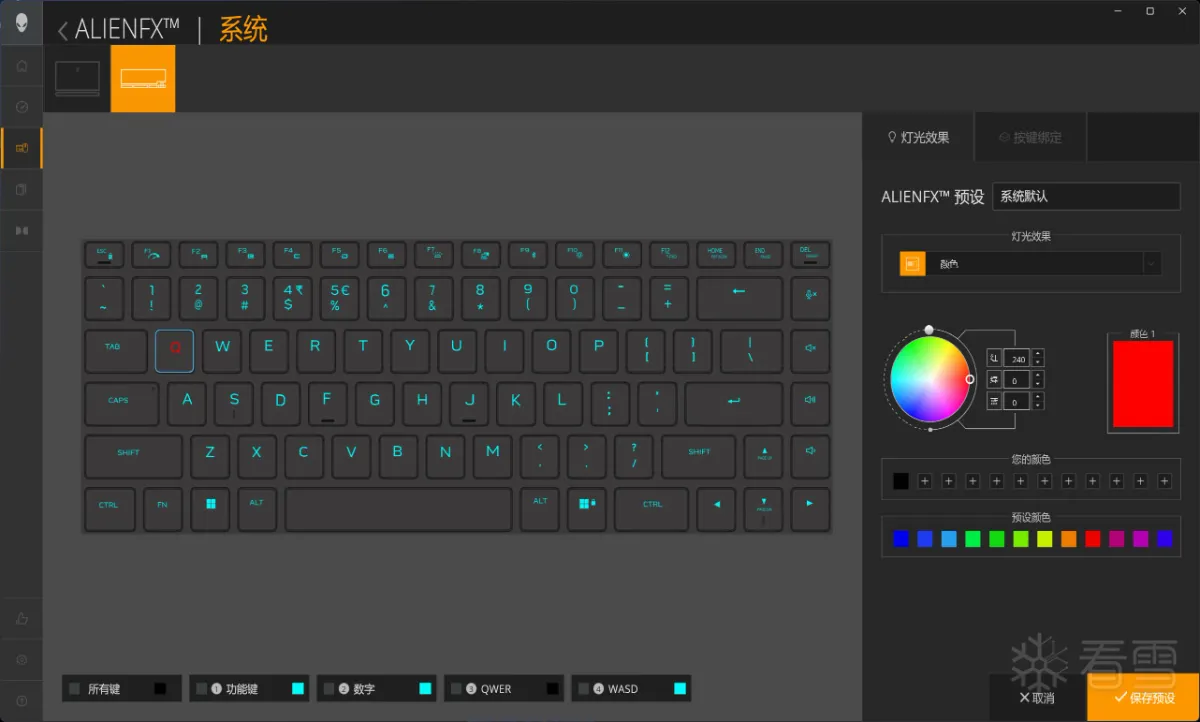Image resolution: width=1200 pixels, height=722 pixels.
Task: Click the cyan swatch beside 数字
Action: coord(425,688)
